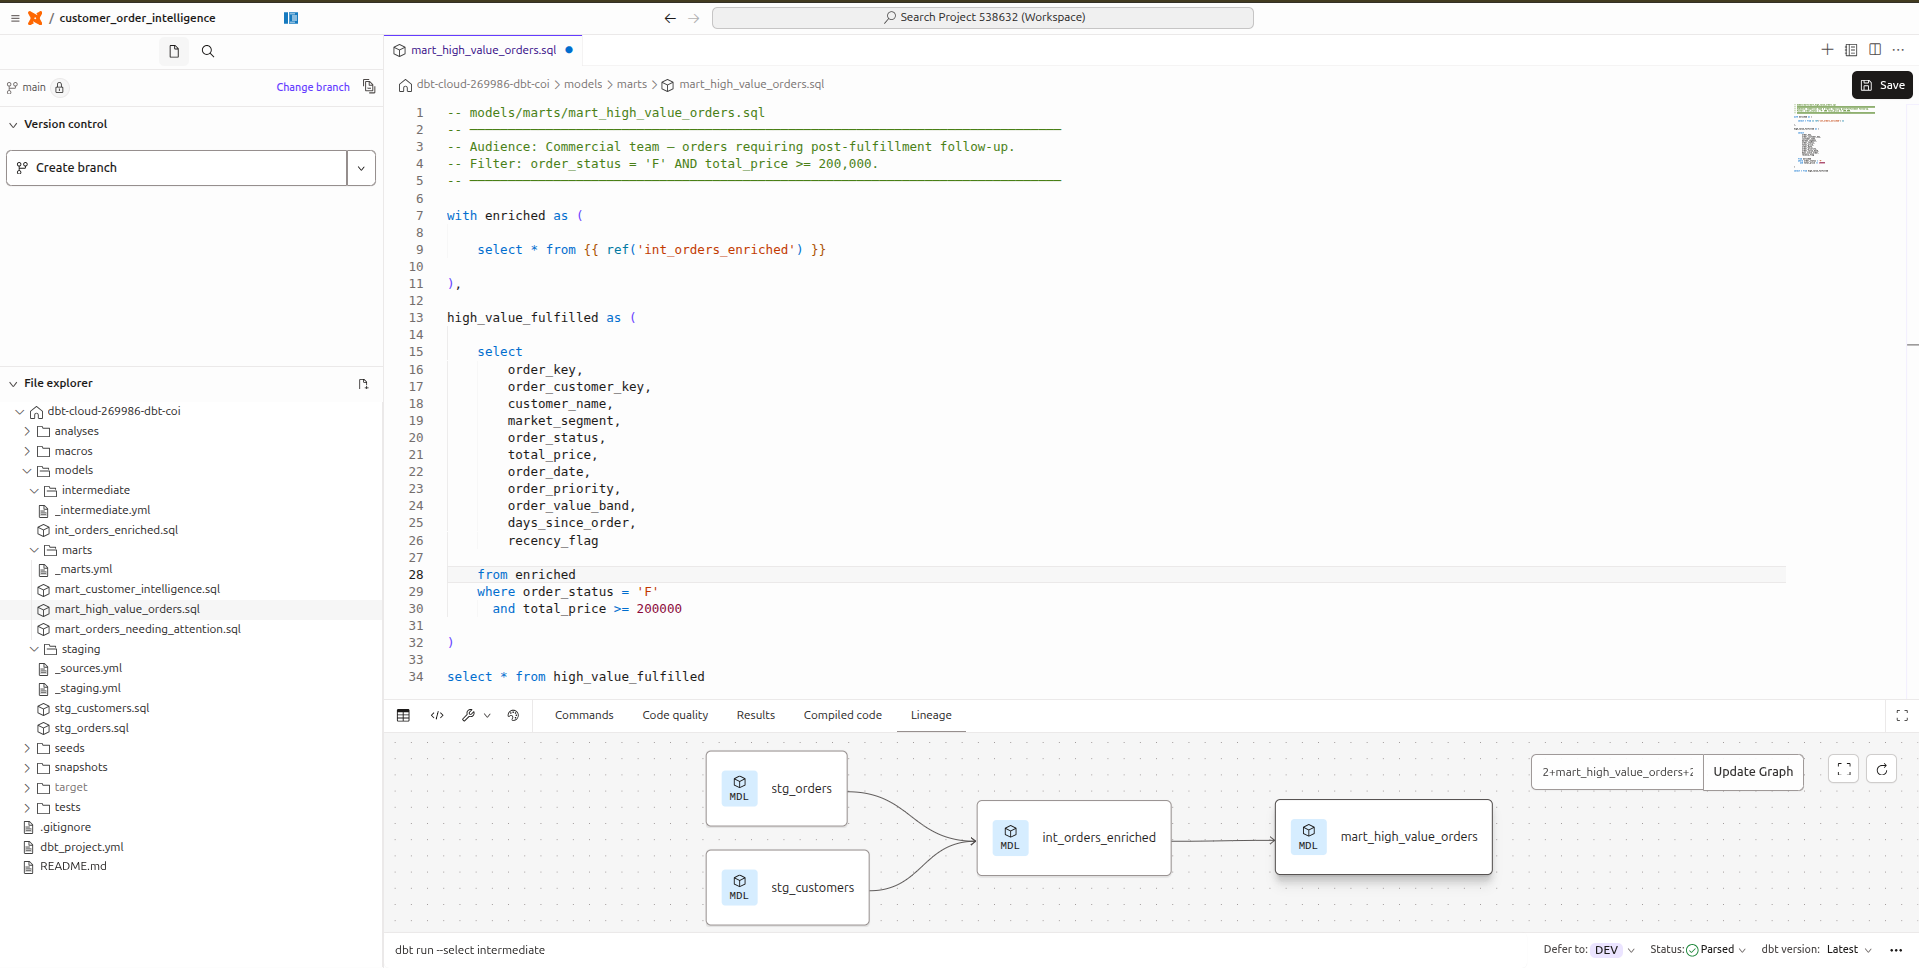Expand the bottom panel to fullscreen
The width and height of the screenshot is (1919, 968).
pyautogui.click(x=1902, y=715)
